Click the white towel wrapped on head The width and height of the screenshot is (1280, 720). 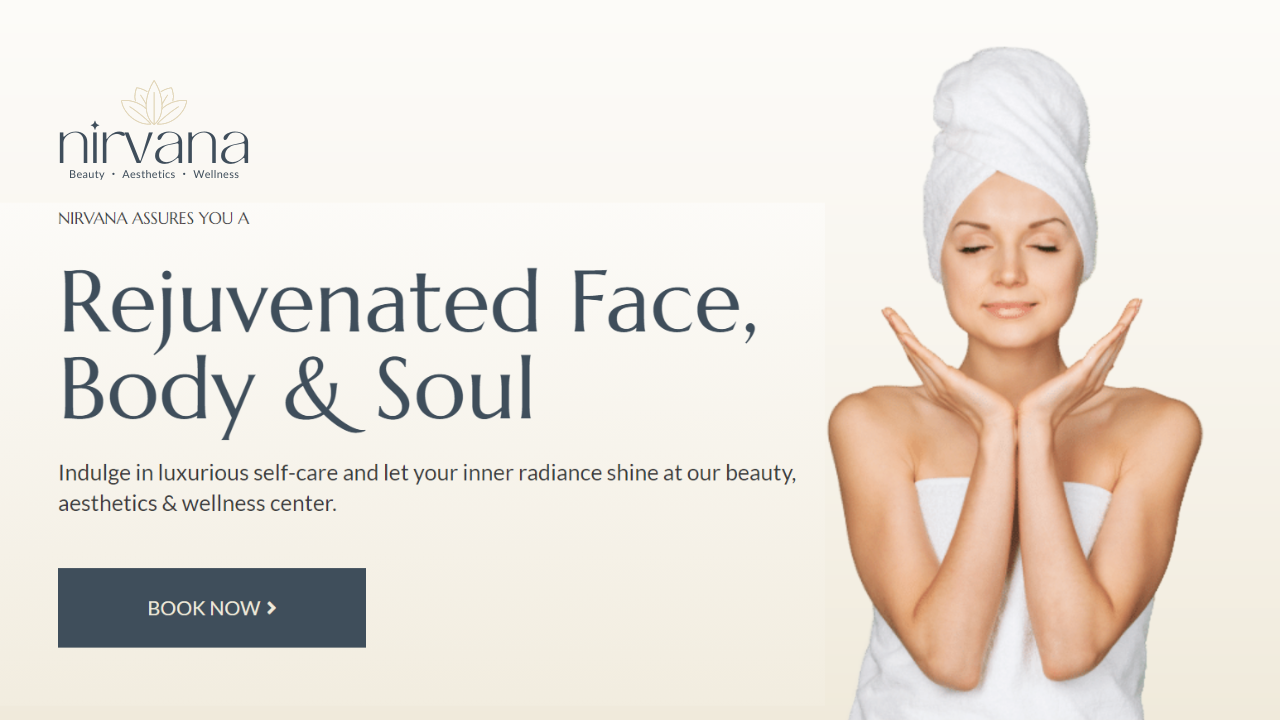[1012, 150]
